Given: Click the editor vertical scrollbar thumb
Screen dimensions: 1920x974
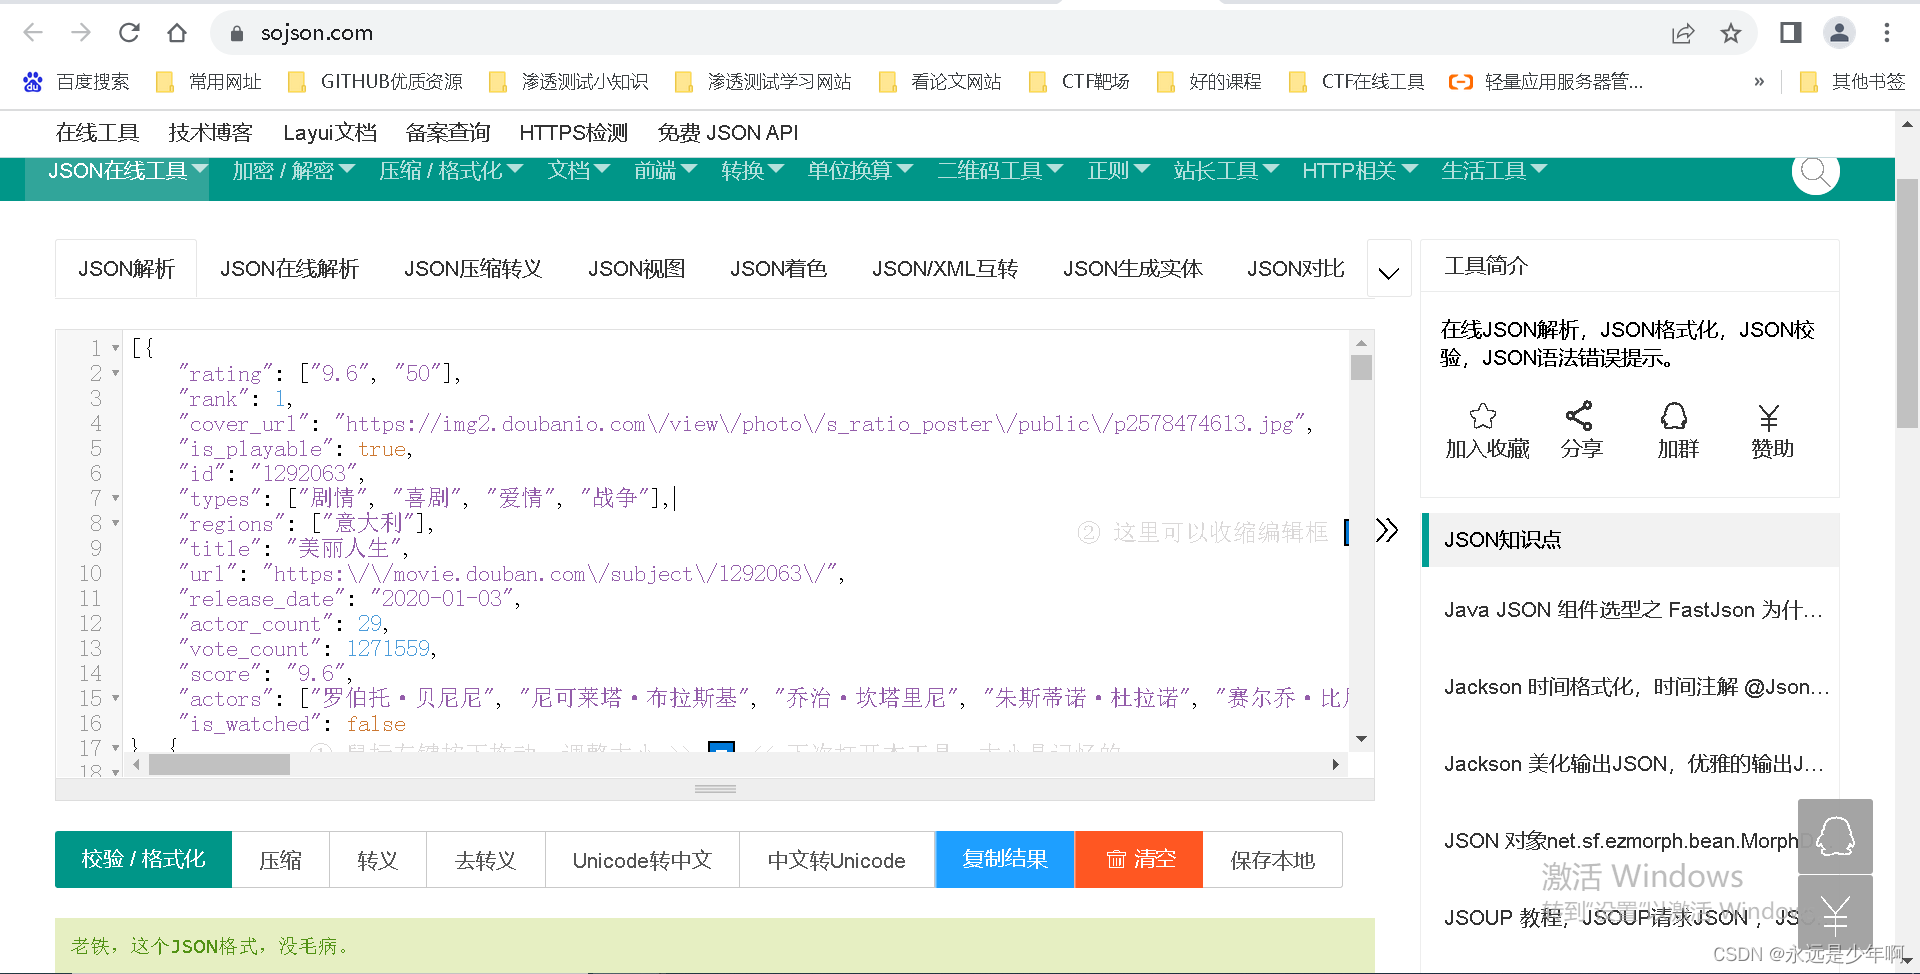Looking at the screenshot, I should 1361,367.
